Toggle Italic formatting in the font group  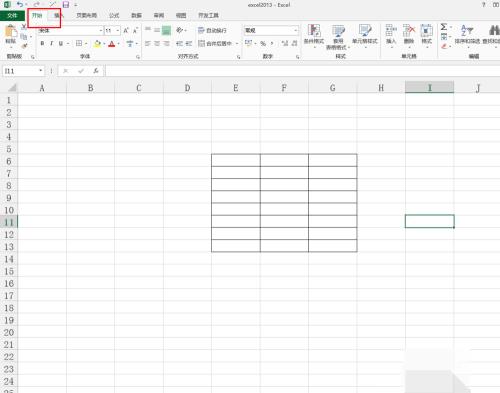[x=51, y=43]
